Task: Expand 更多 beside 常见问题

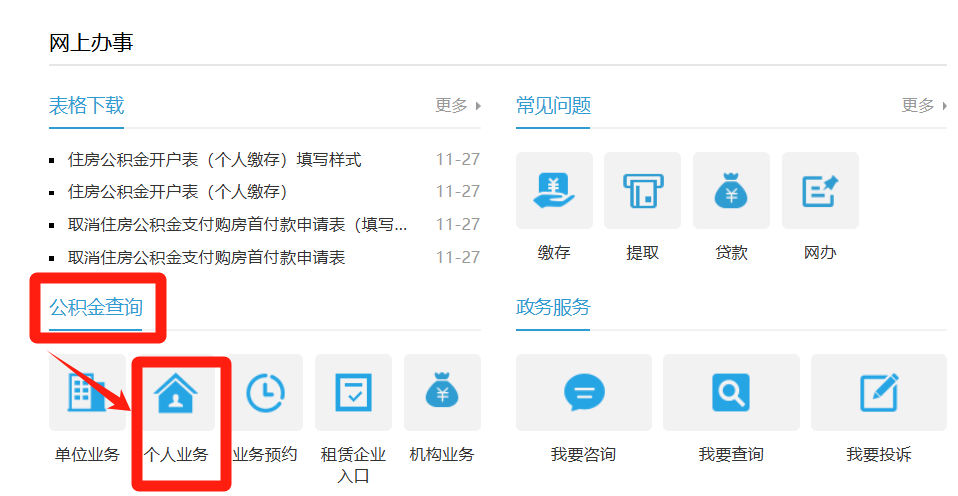Action: tap(924, 106)
